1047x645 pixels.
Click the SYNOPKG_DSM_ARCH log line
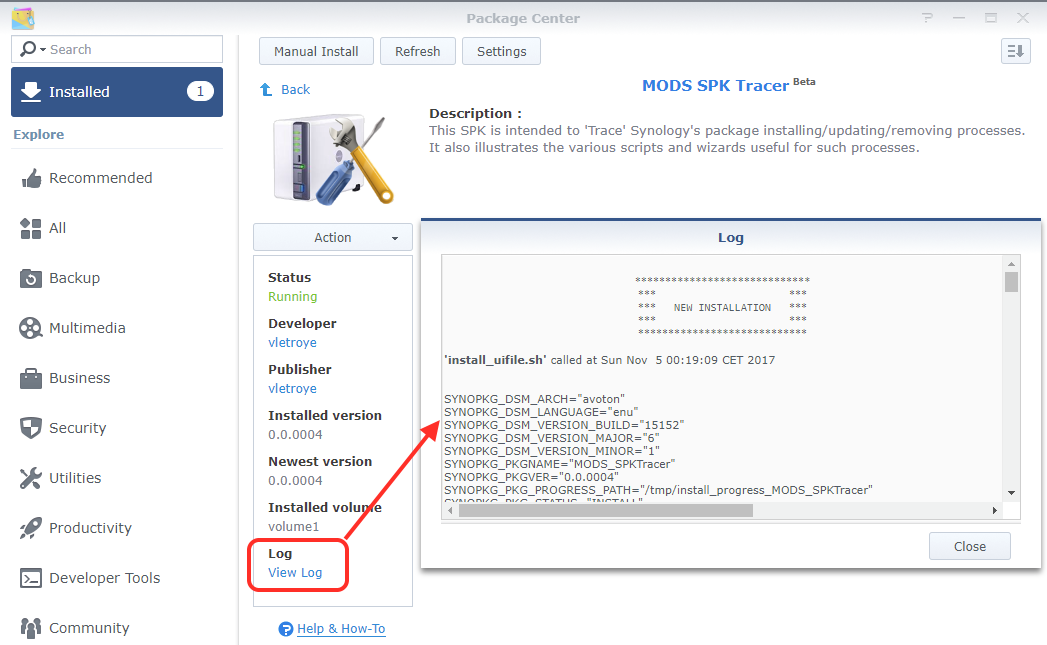pos(535,399)
